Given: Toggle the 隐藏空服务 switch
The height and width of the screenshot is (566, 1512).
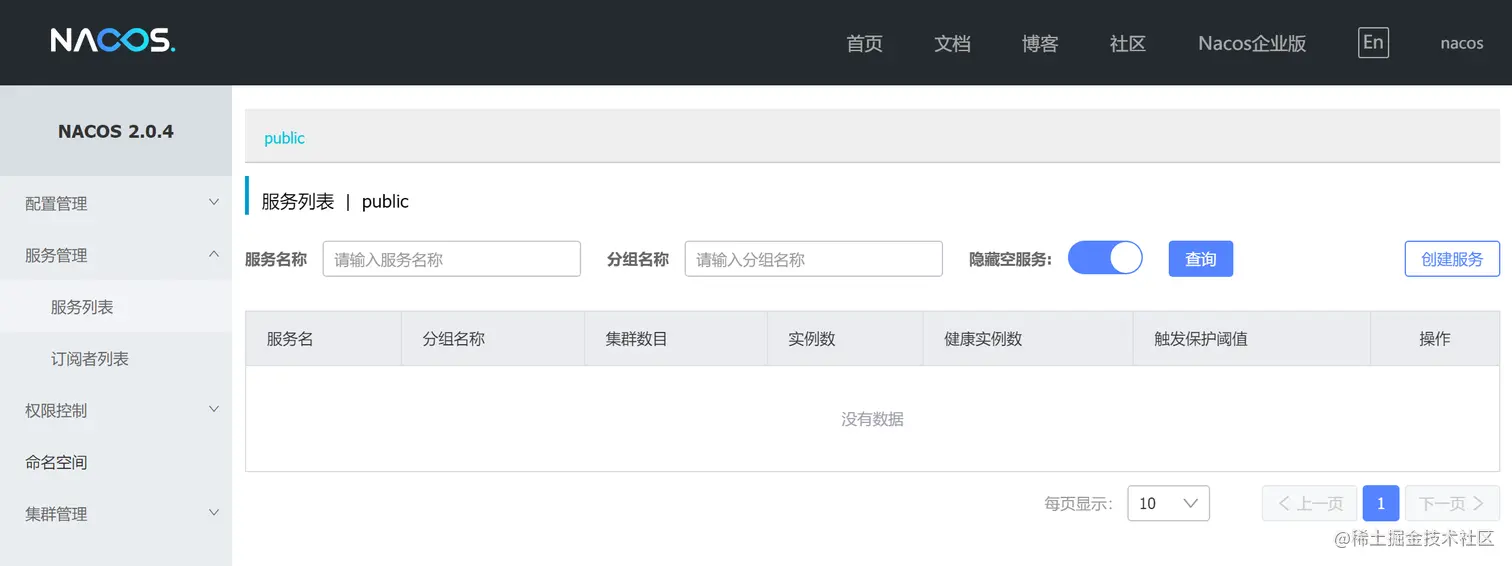Looking at the screenshot, I should coord(1105,258).
